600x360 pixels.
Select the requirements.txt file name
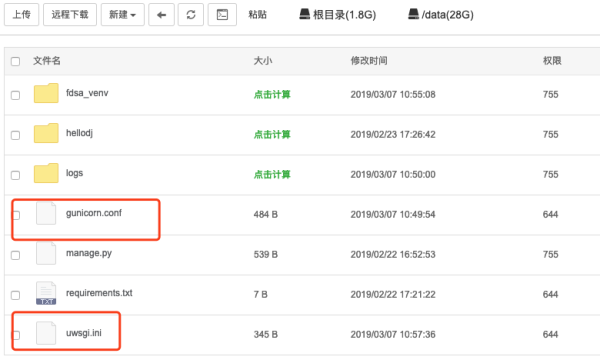click(x=99, y=293)
